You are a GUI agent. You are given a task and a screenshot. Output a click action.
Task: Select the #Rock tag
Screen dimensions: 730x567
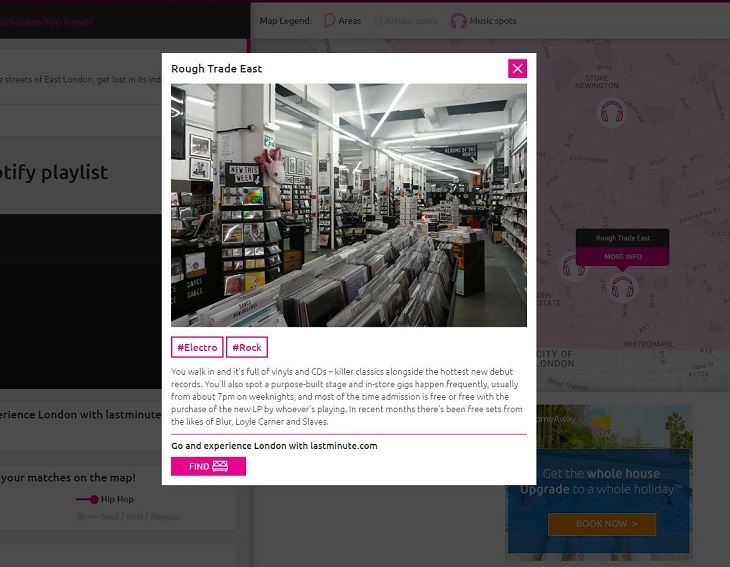(x=247, y=347)
